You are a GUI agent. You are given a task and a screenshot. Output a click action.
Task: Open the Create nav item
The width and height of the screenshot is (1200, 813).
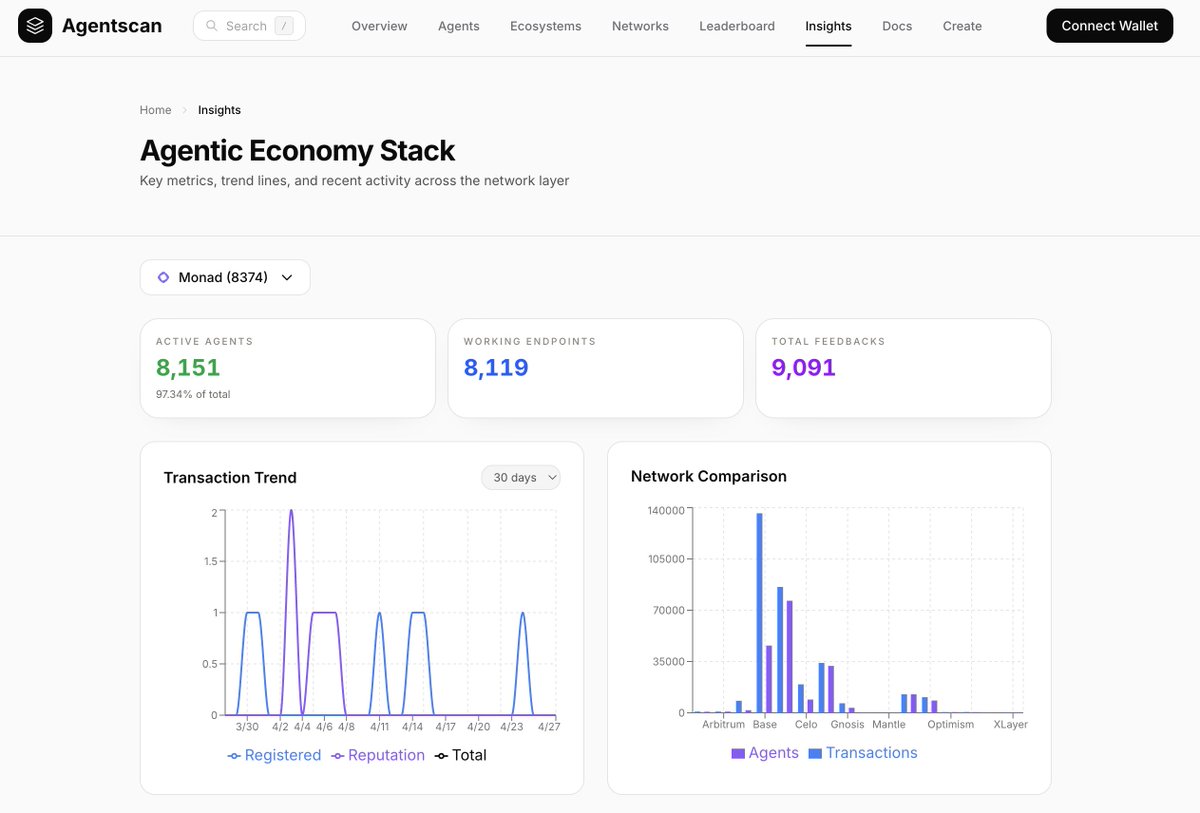coord(962,26)
